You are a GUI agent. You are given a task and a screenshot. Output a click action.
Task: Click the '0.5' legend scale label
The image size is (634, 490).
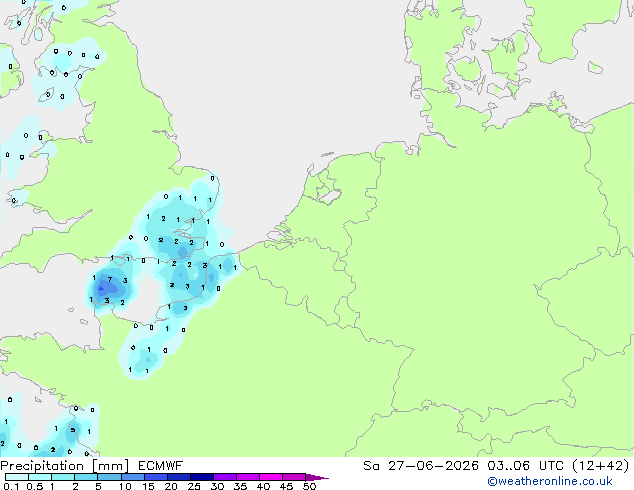[x=34, y=486]
